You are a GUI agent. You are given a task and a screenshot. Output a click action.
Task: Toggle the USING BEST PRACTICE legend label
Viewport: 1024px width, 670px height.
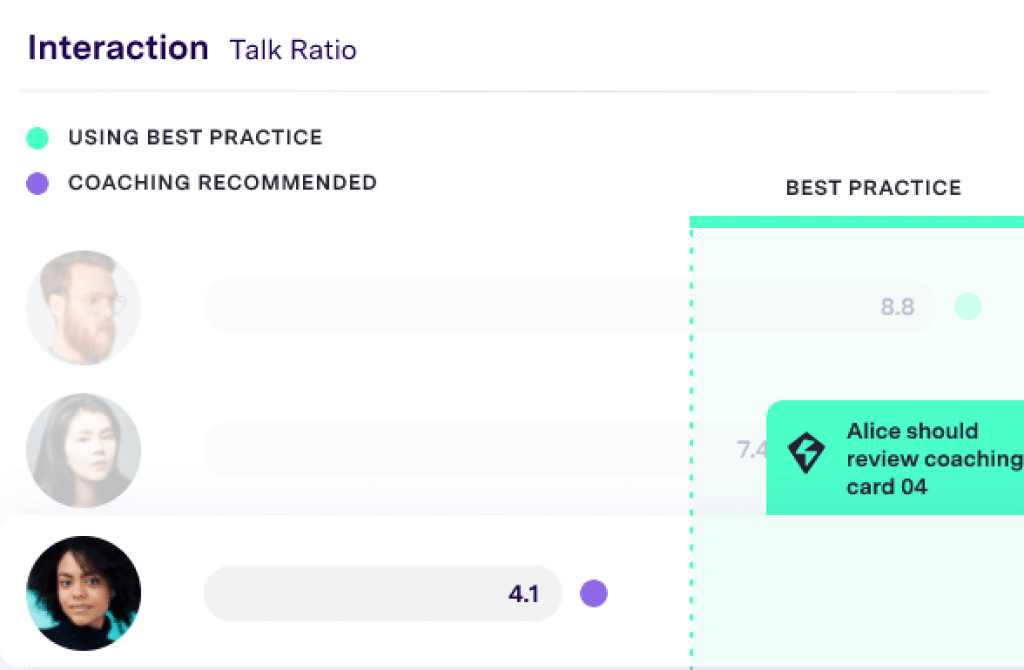(x=195, y=138)
